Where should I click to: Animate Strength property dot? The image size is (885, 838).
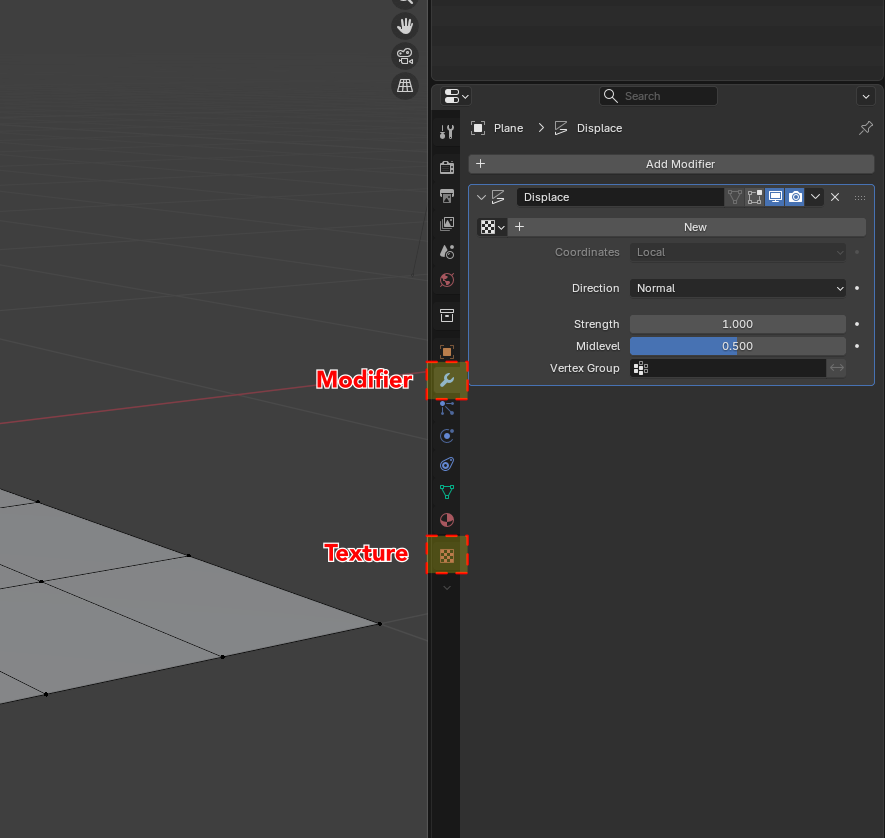(x=857, y=324)
